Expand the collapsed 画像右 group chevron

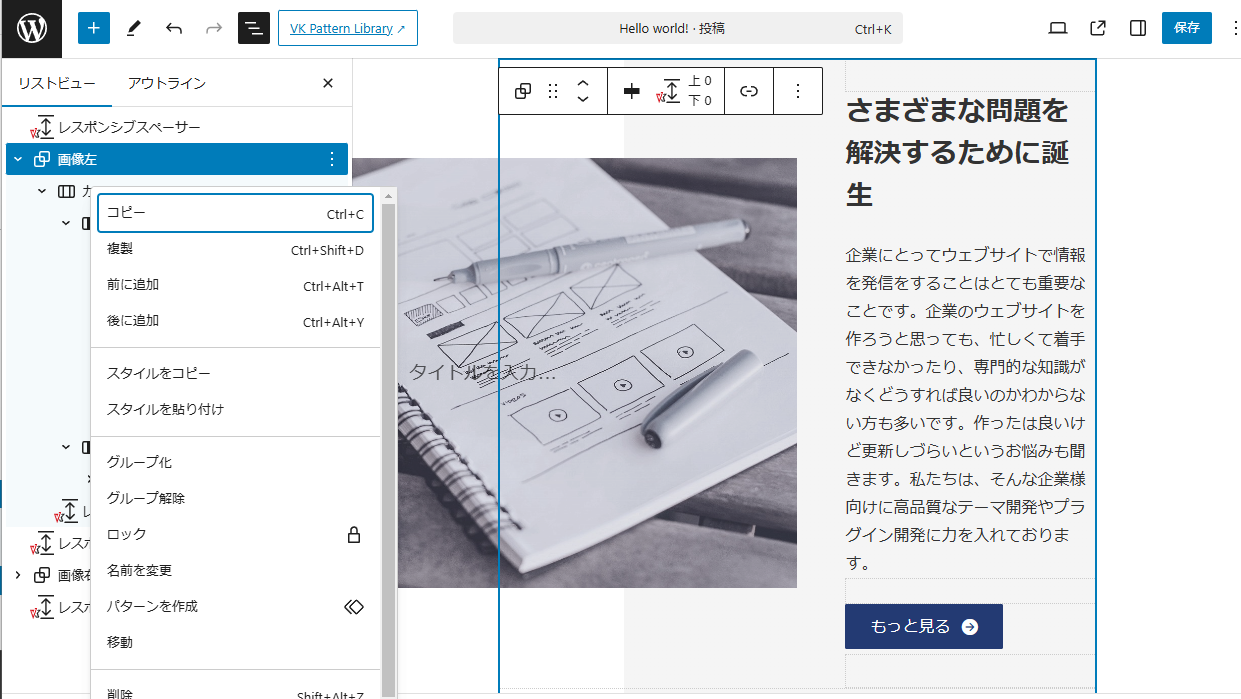click(18, 575)
